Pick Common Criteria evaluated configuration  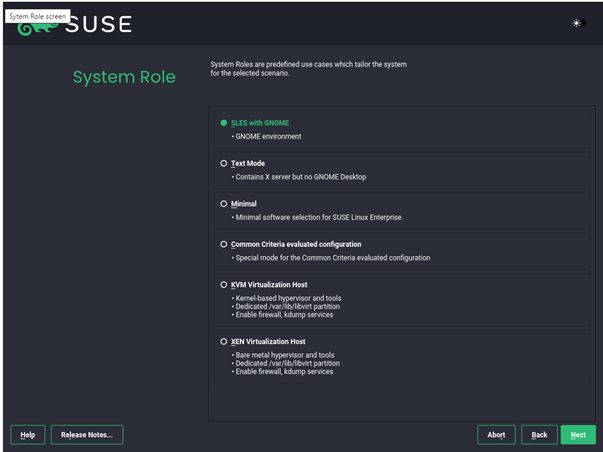click(224, 244)
